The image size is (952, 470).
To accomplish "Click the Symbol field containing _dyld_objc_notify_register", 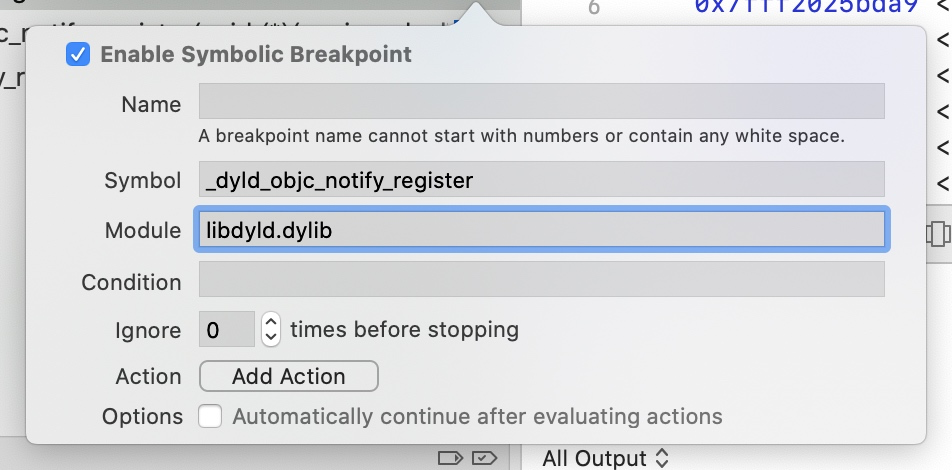I will point(541,180).
